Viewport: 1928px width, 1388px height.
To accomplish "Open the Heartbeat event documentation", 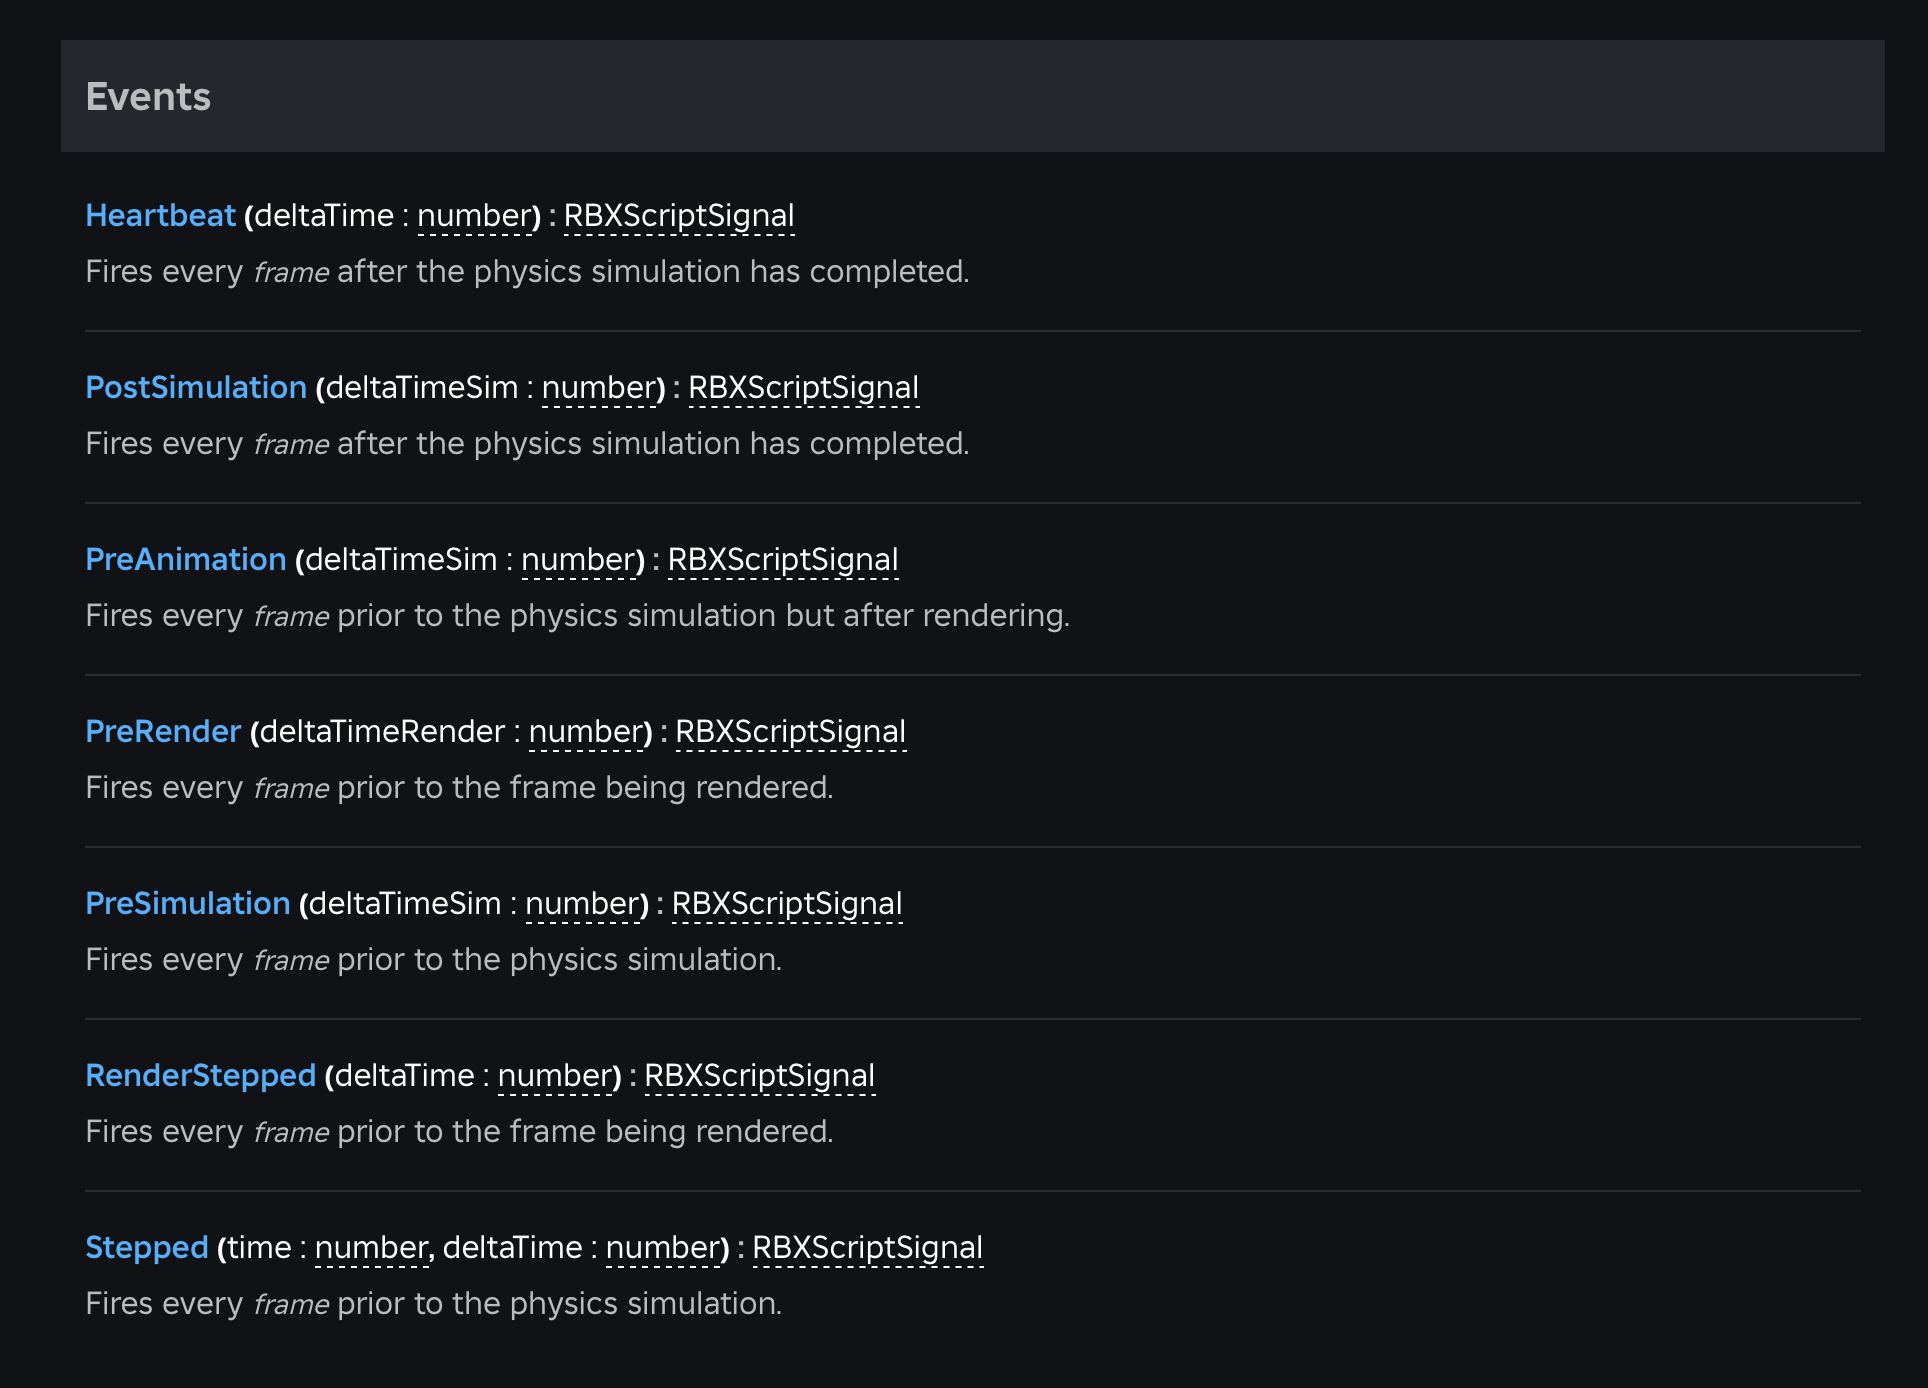I will 160,216.
